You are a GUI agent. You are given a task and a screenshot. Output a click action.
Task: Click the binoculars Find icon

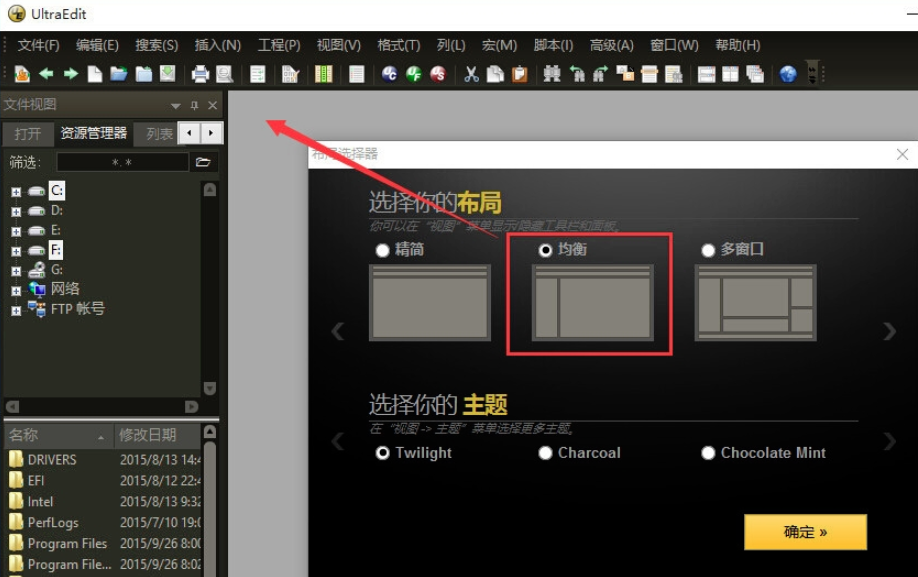551,74
